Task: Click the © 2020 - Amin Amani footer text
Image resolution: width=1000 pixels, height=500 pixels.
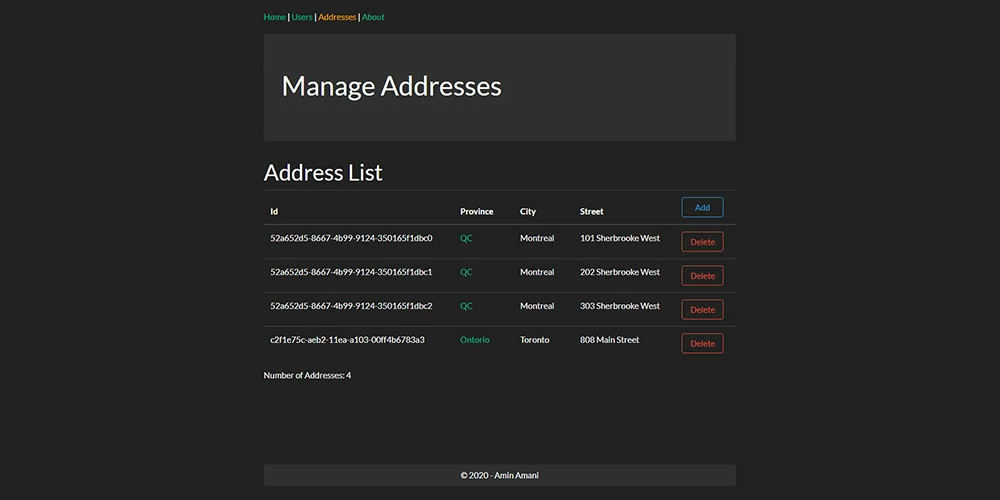Action: 499,475
